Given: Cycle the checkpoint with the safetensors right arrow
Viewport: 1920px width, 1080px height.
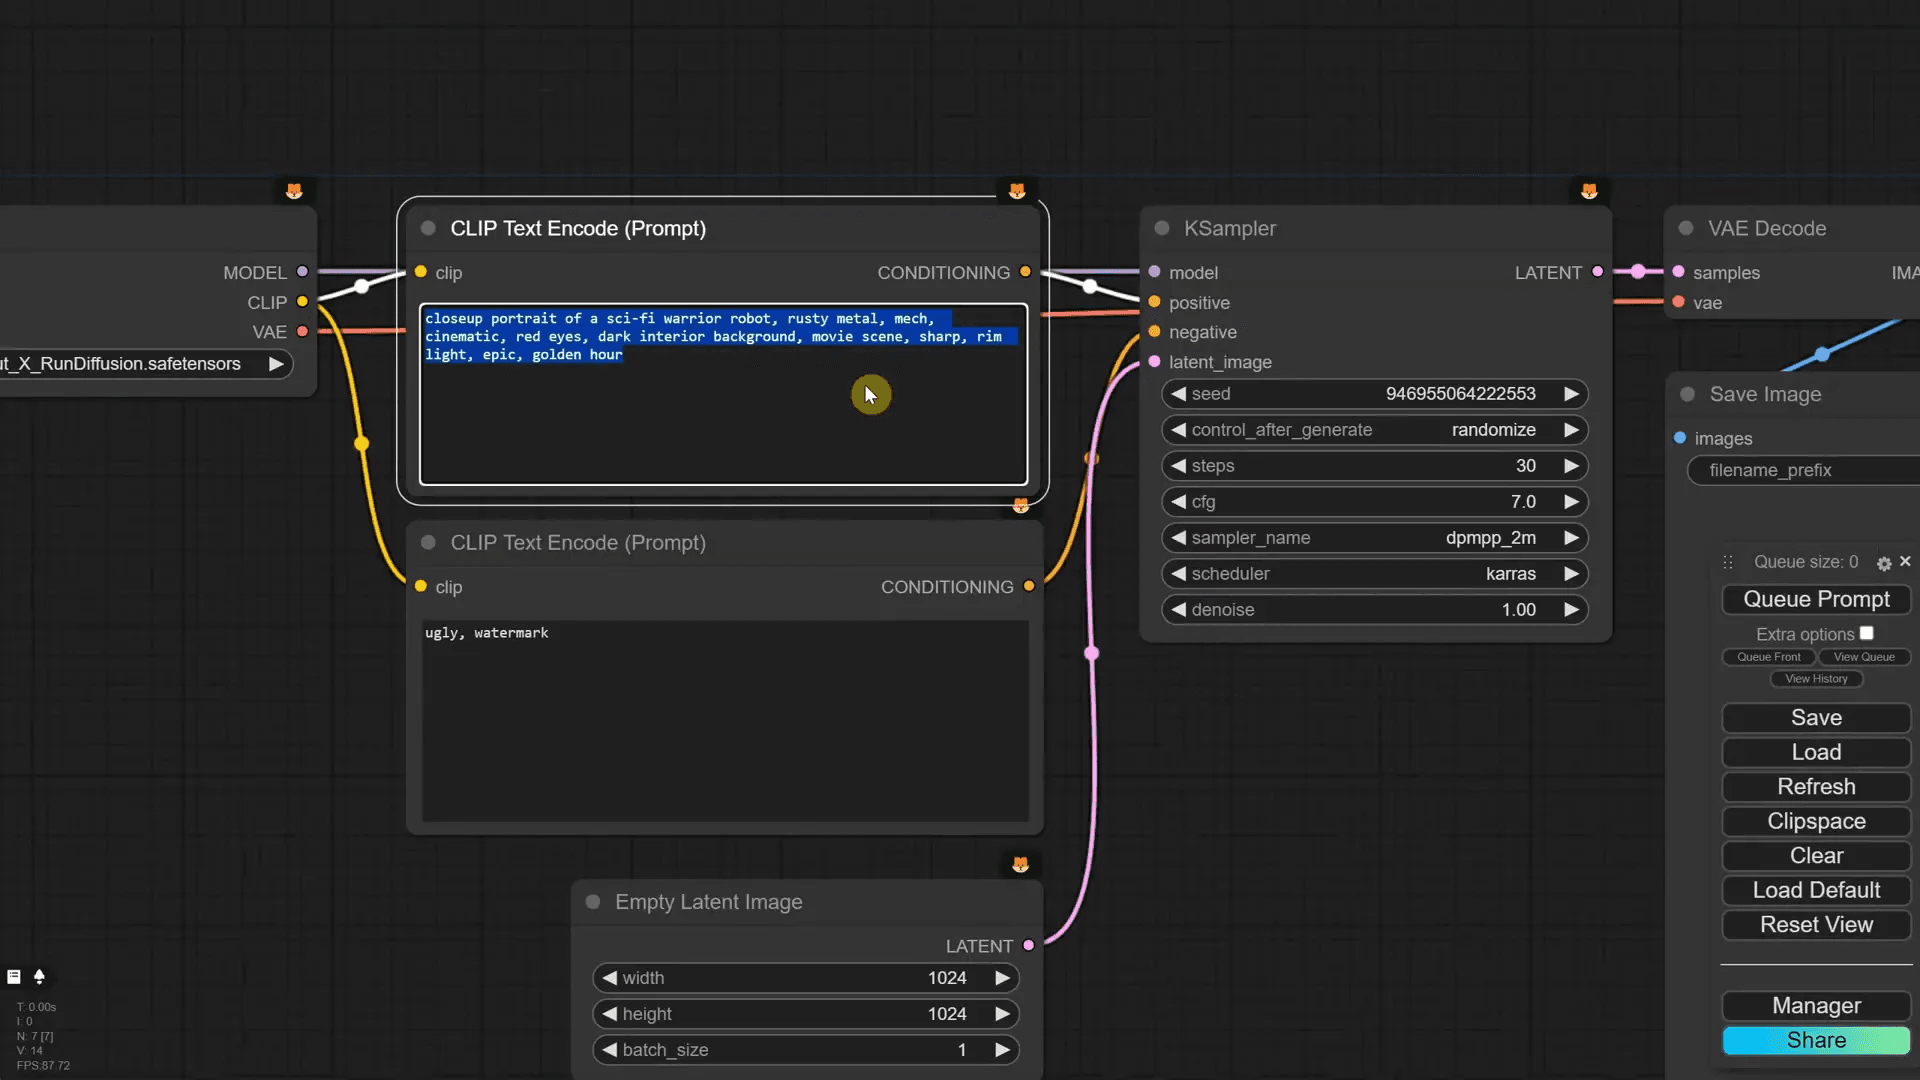Looking at the screenshot, I should (276, 364).
